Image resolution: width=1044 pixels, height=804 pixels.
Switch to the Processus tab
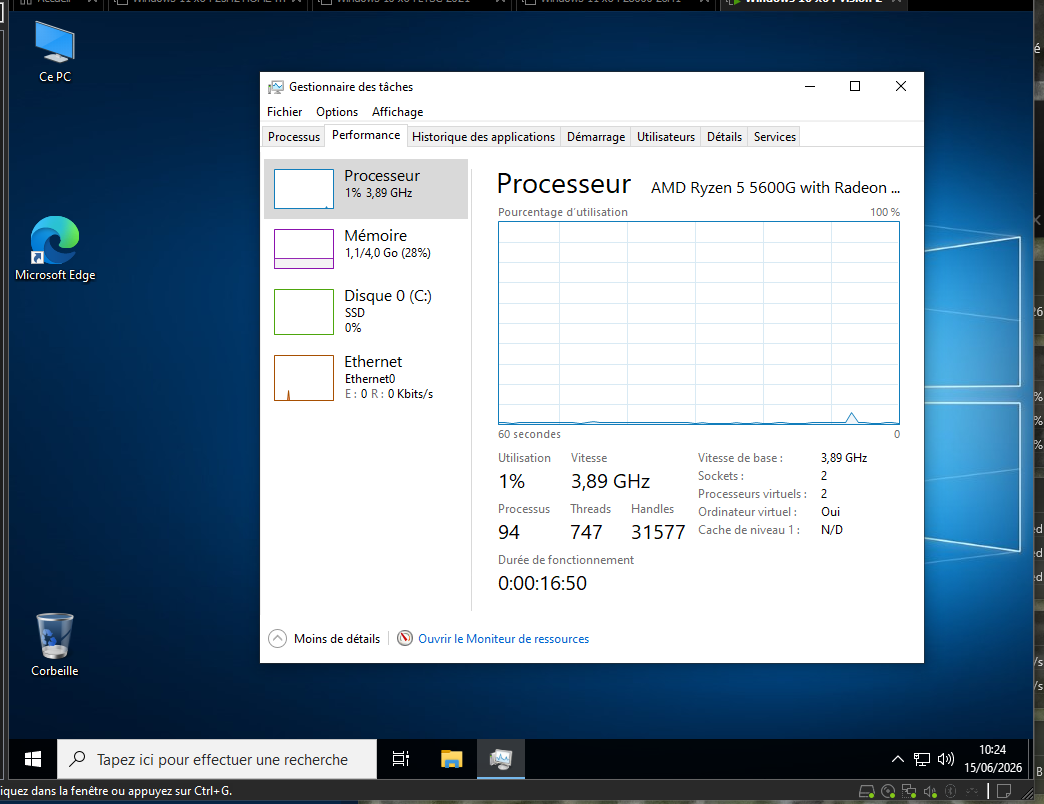(294, 136)
